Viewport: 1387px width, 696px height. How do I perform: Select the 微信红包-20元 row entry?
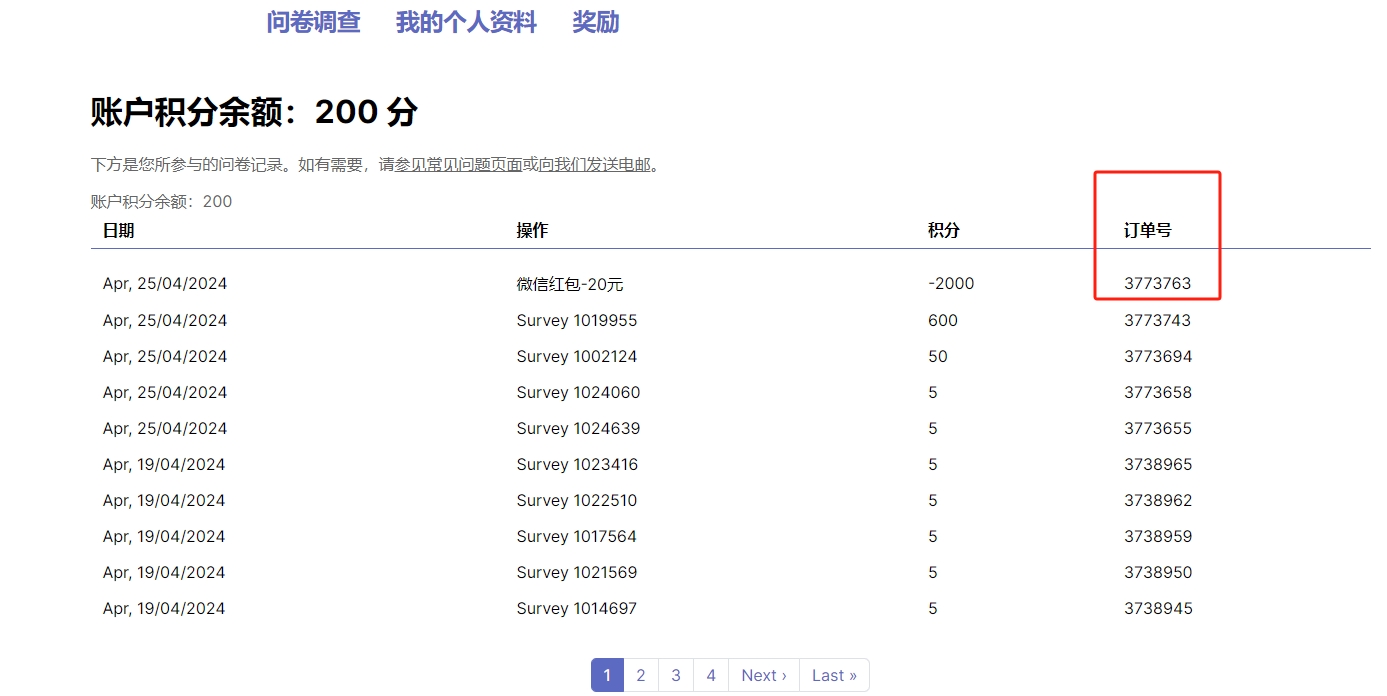[x=570, y=284]
